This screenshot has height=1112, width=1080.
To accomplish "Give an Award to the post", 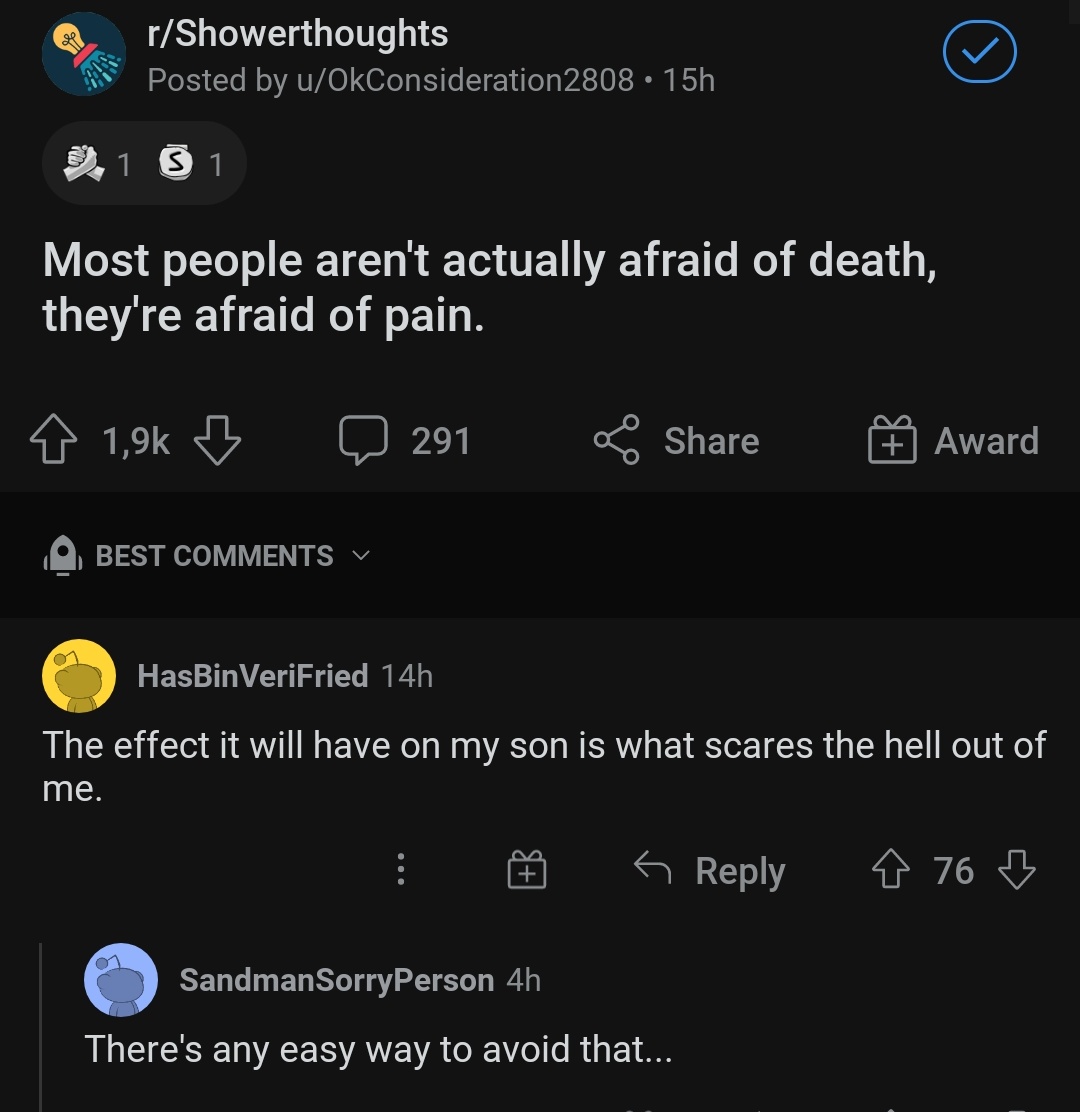I will coord(953,441).
